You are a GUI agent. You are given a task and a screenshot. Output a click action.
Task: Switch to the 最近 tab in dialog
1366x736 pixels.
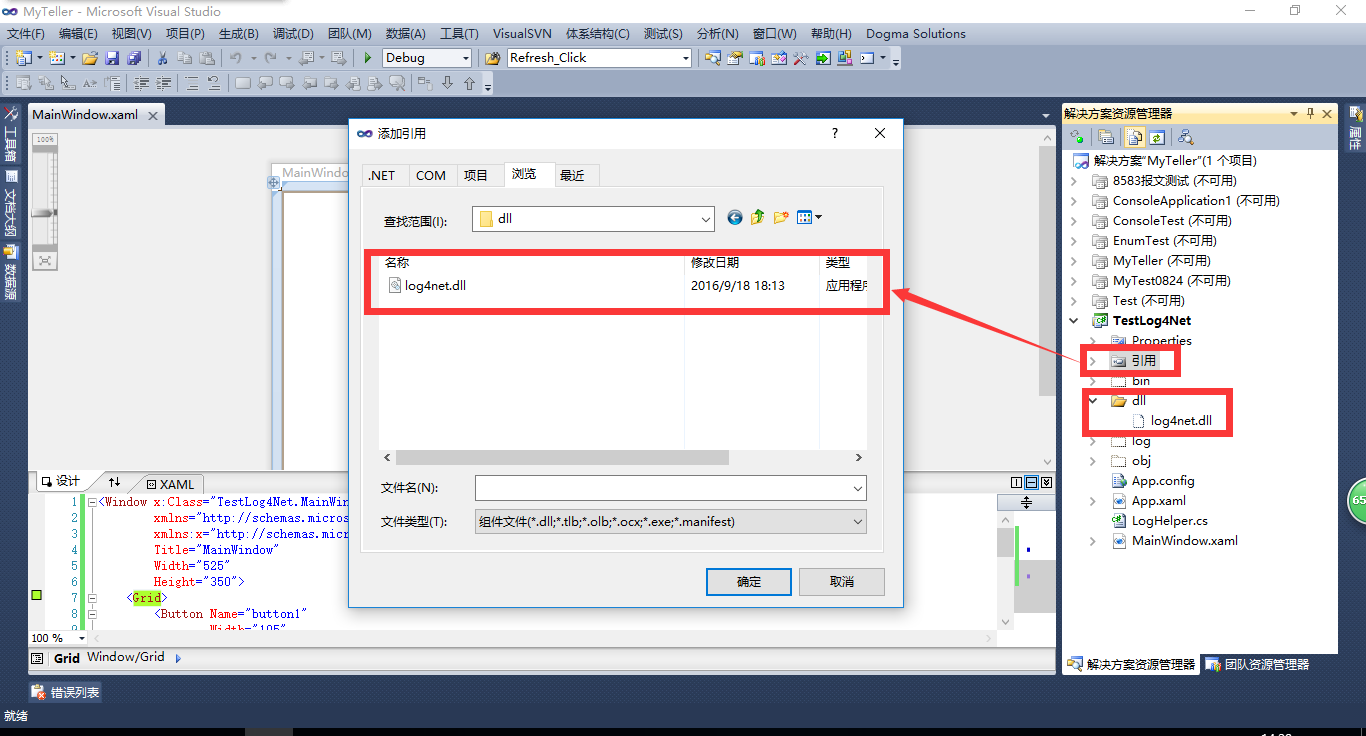tap(572, 175)
